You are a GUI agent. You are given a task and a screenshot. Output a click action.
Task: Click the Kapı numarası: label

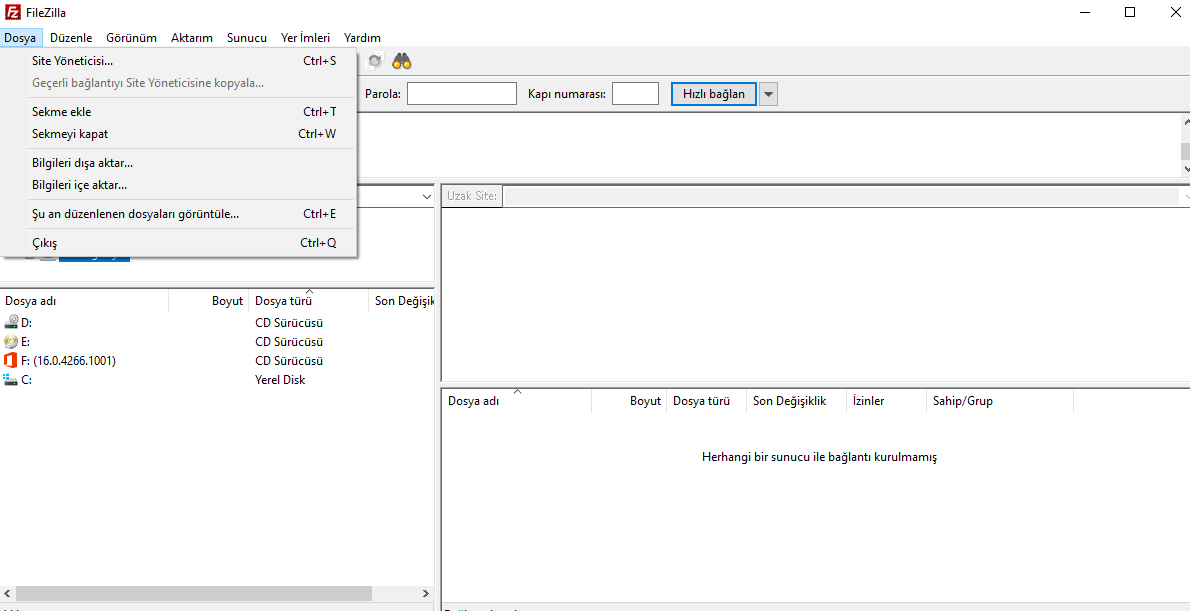pos(567,94)
